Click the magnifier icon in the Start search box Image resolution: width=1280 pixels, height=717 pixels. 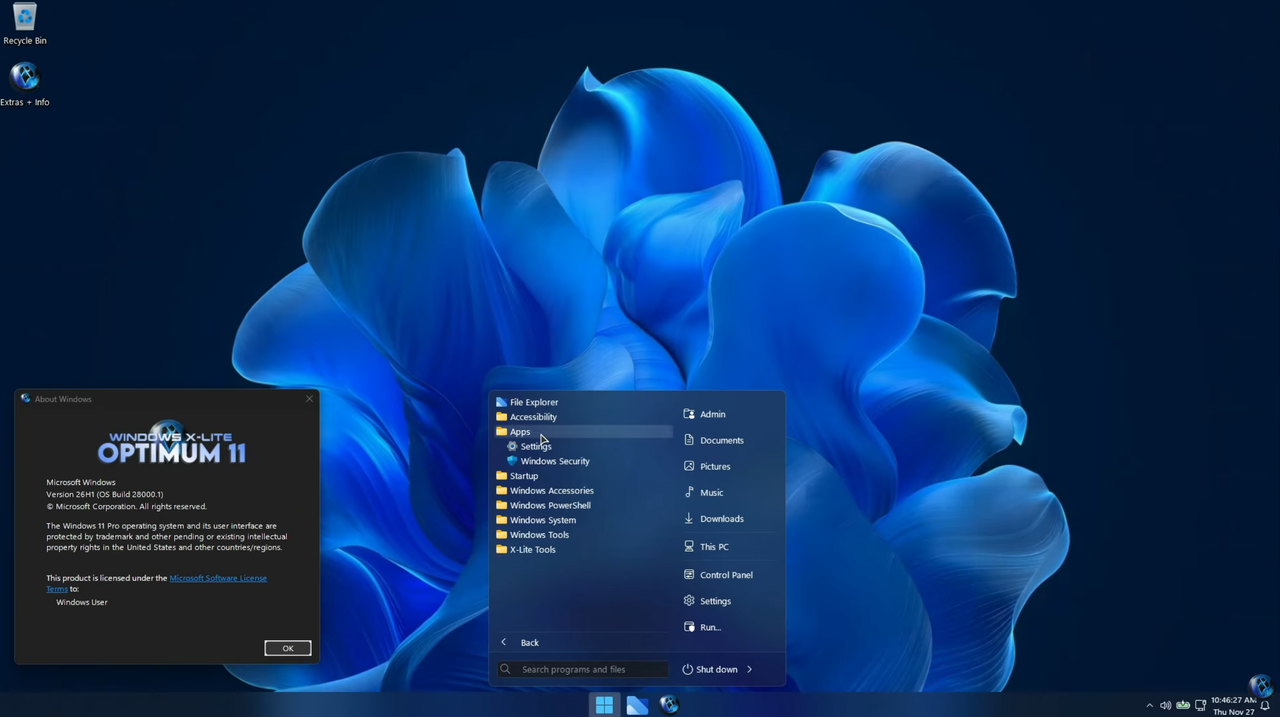506,669
